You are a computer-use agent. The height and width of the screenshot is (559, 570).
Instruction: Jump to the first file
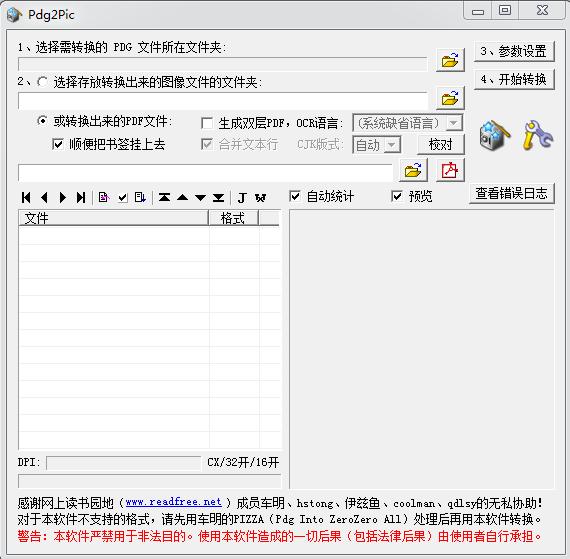click(26, 198)
